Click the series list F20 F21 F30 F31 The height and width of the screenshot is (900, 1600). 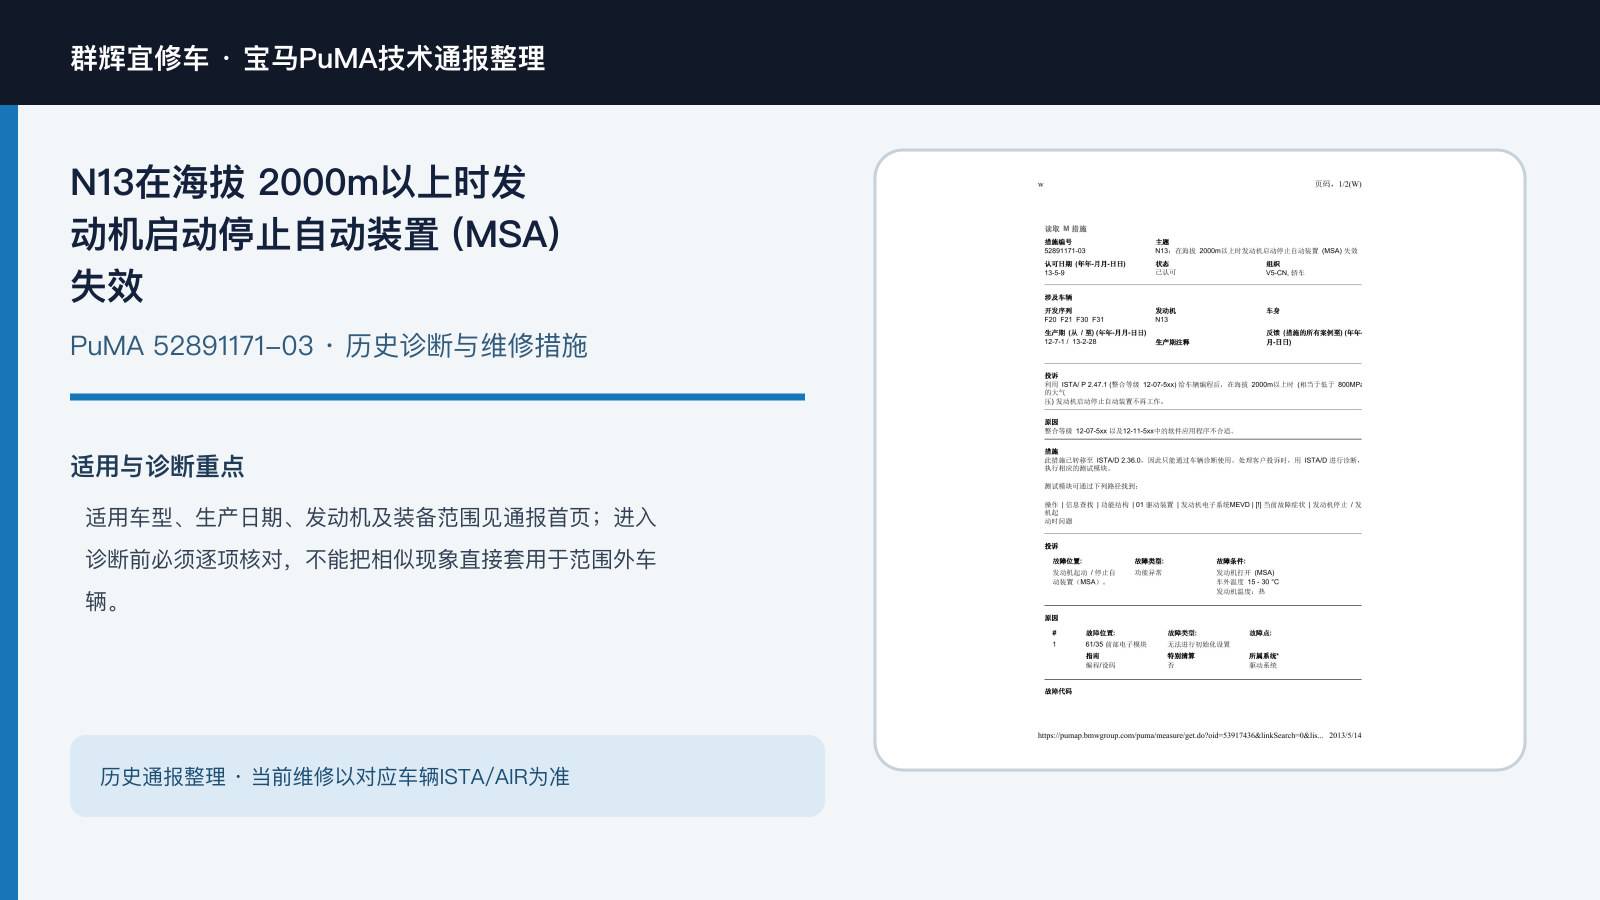pyautogui.click(x=1074, y=320)
